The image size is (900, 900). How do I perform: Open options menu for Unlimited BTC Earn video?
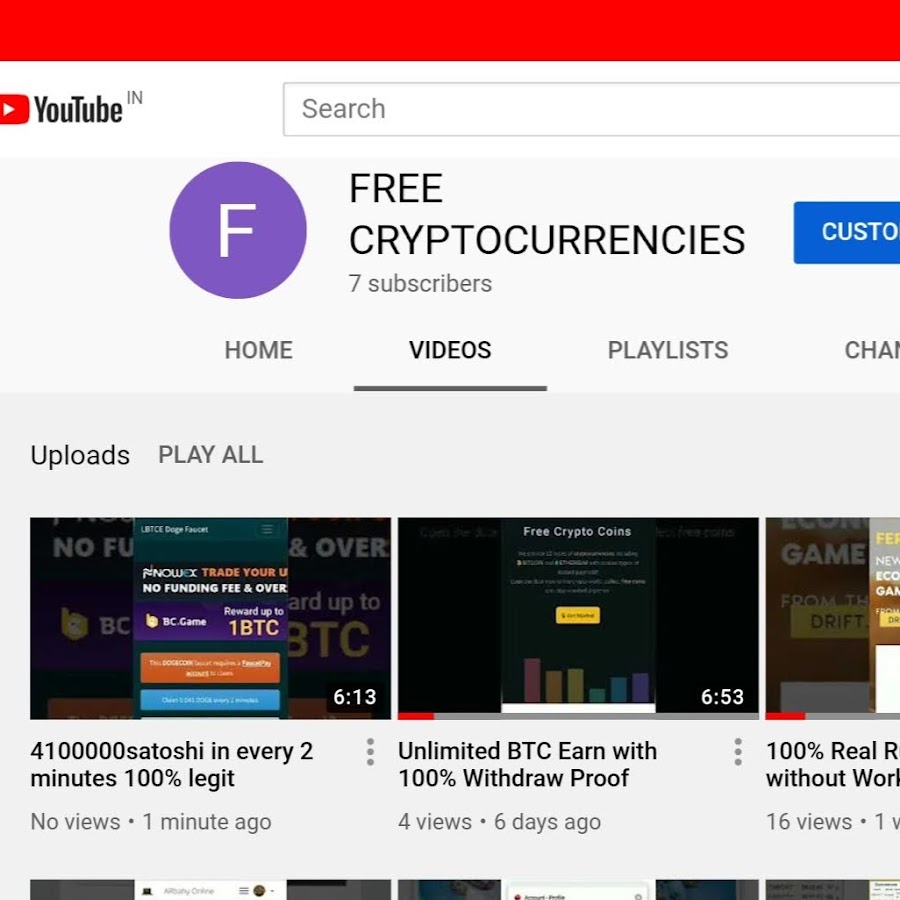(x=738, y=752)
